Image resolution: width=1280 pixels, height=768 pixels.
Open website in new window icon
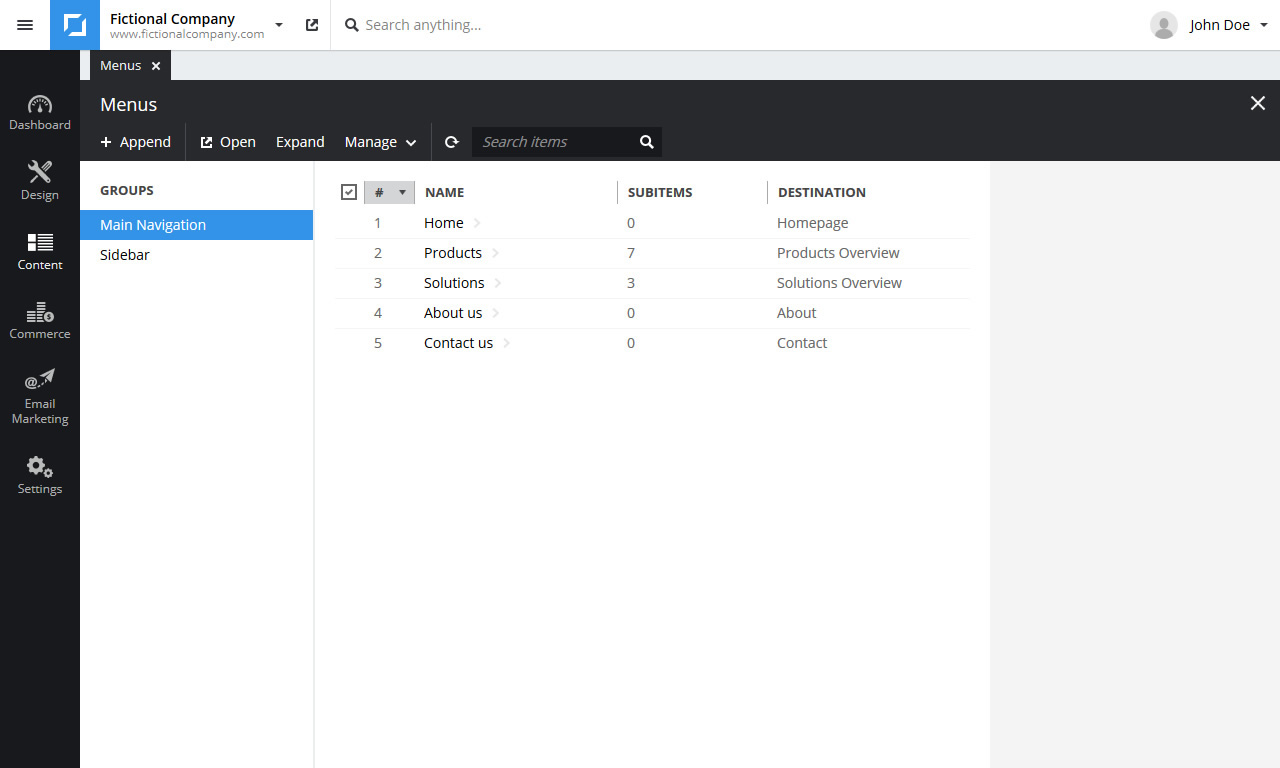pyautogui.click(x=312, y=25)
